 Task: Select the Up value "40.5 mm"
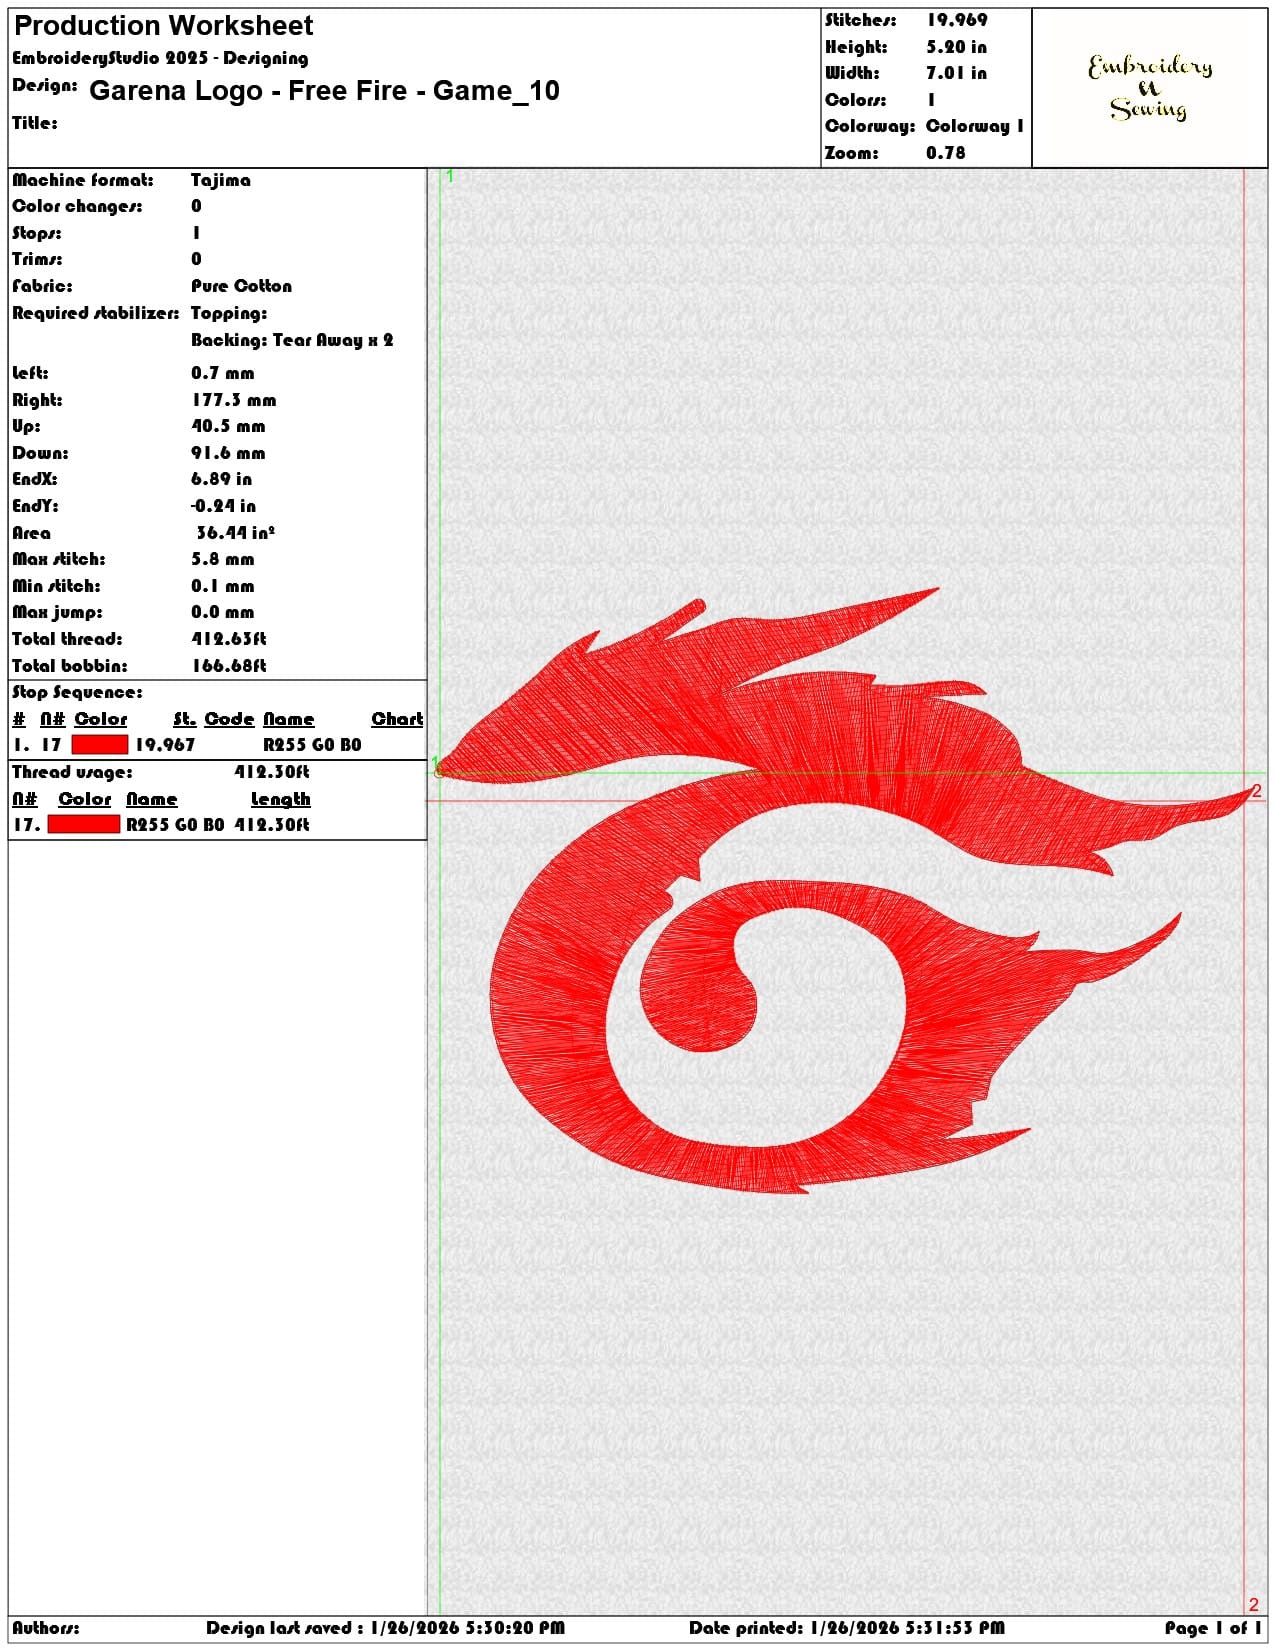coord(228,426)
